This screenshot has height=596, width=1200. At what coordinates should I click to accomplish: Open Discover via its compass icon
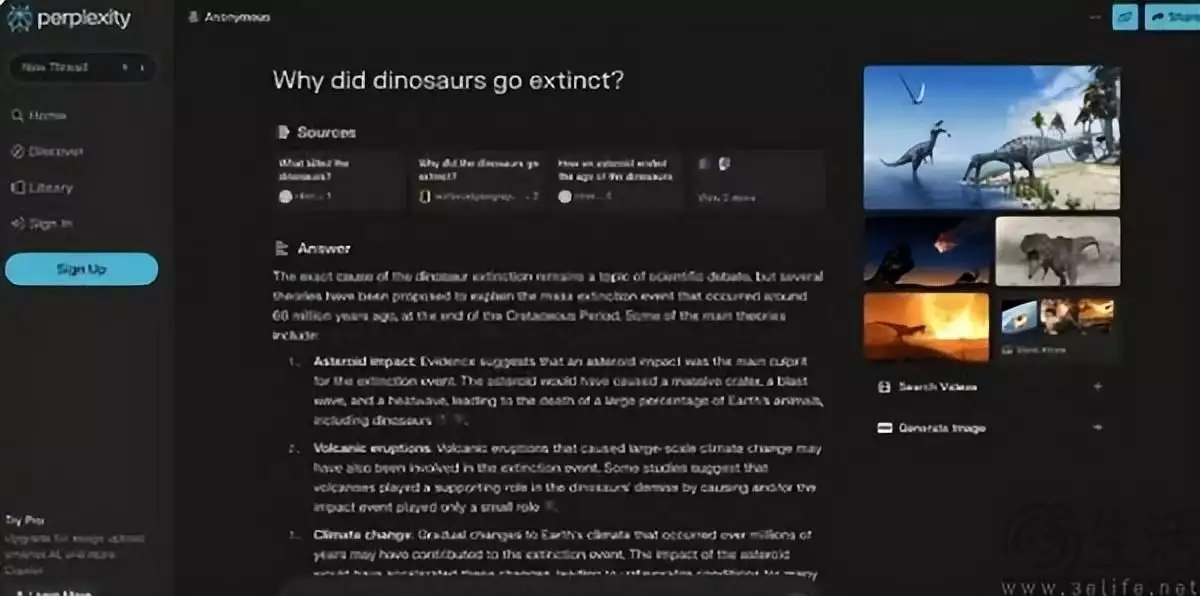click(17, 152)
